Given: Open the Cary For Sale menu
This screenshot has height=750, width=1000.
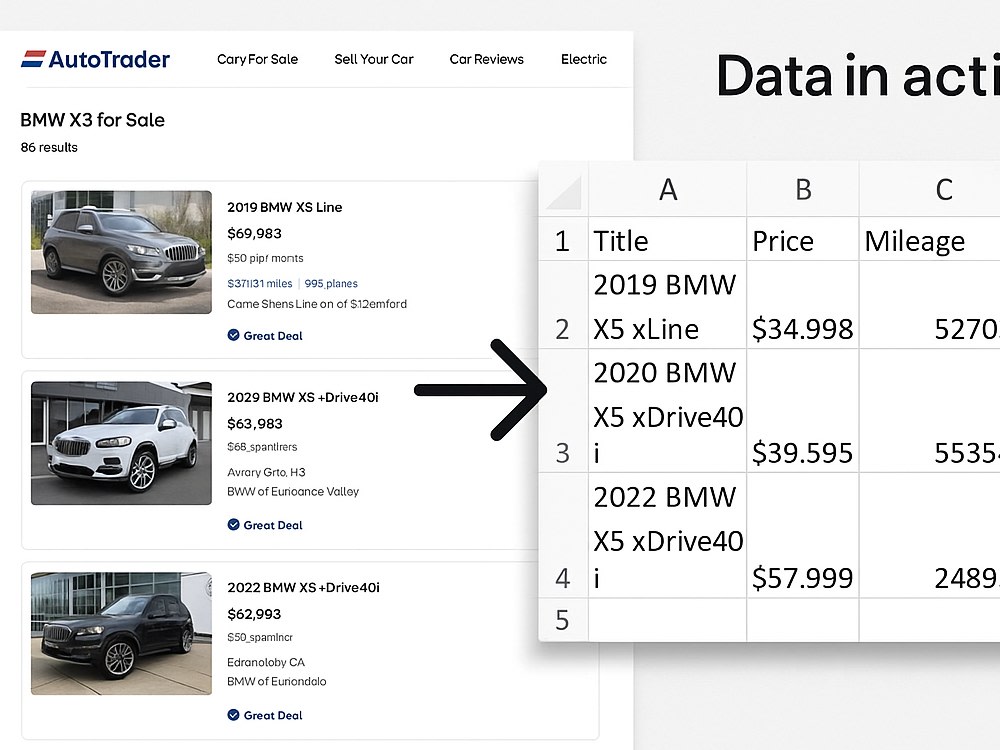Looking at the screenshot, I should coord(257,59).
